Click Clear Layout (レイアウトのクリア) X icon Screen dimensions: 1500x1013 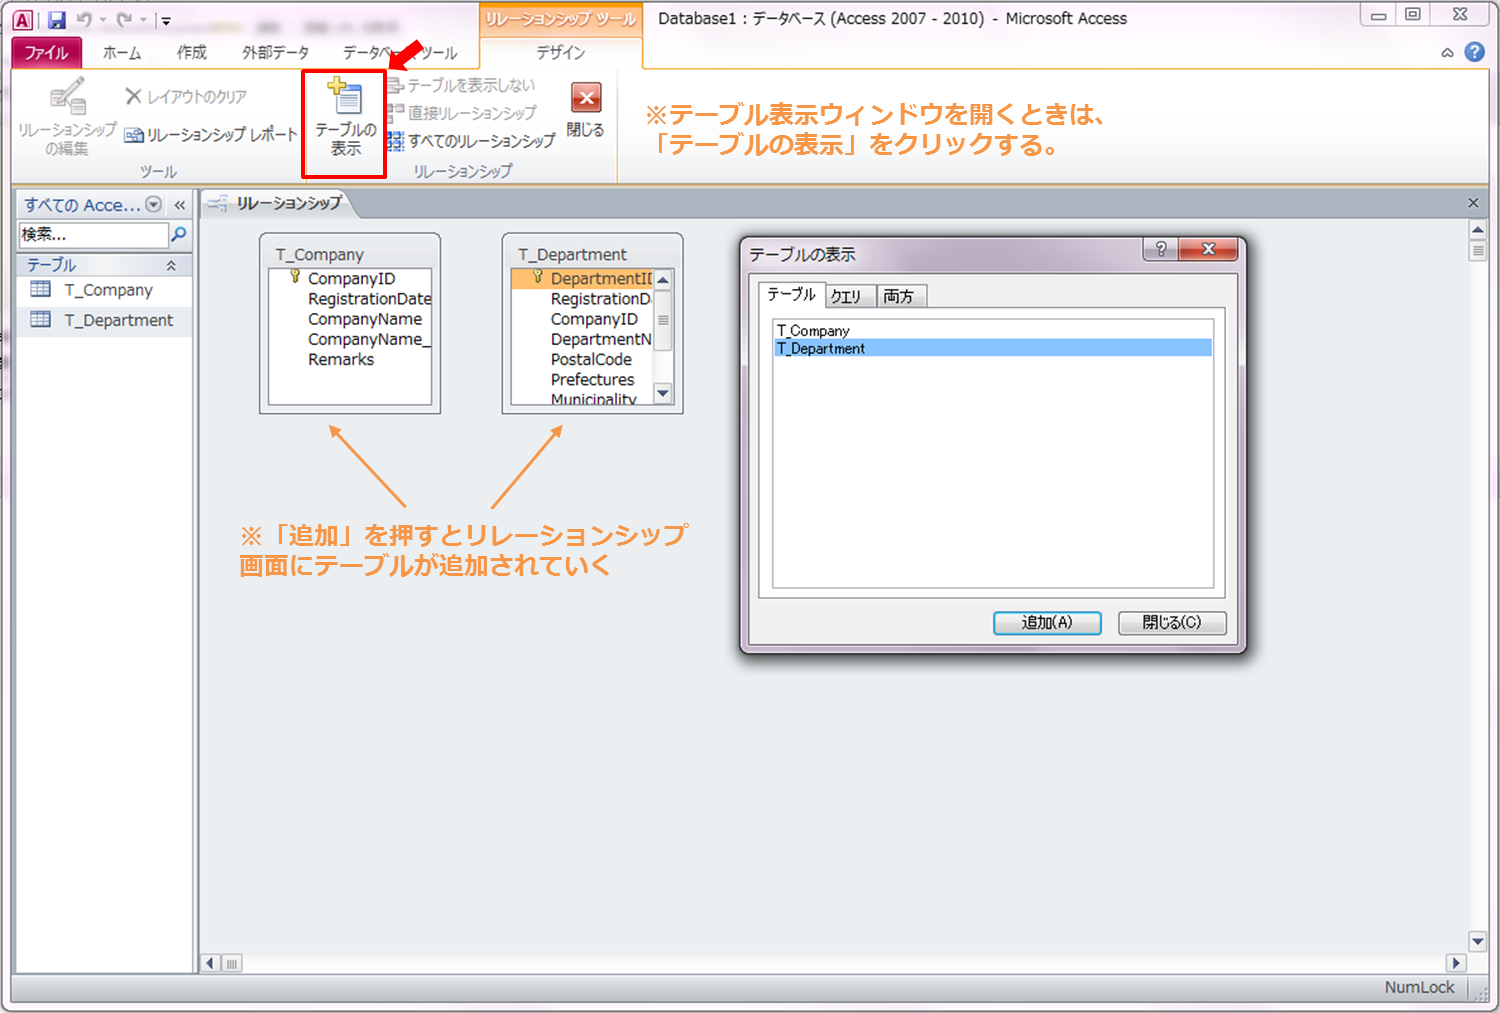tap(133, 96)
